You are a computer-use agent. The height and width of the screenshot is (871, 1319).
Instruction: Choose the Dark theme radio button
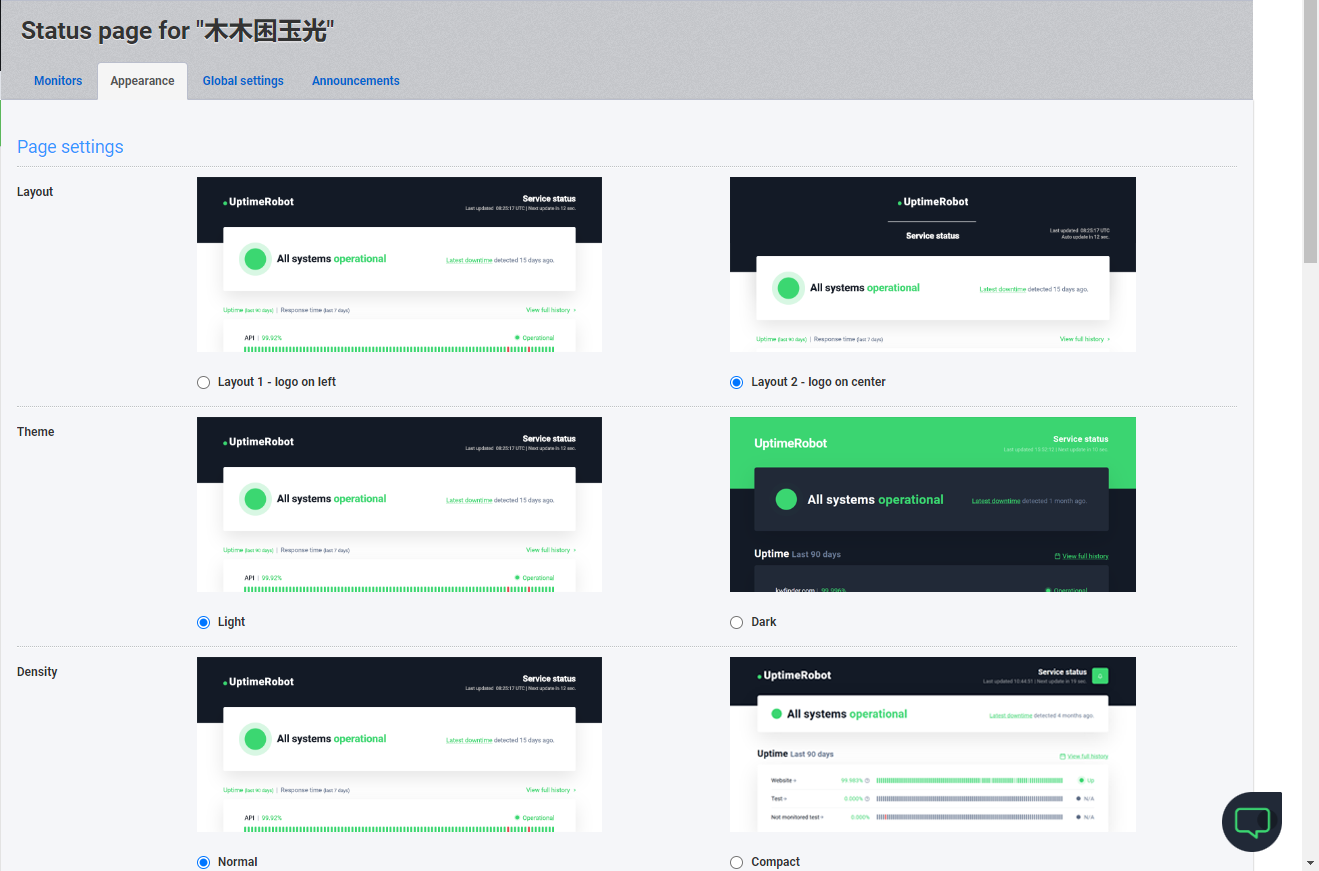pyautogui.click(x=737, y=622)
